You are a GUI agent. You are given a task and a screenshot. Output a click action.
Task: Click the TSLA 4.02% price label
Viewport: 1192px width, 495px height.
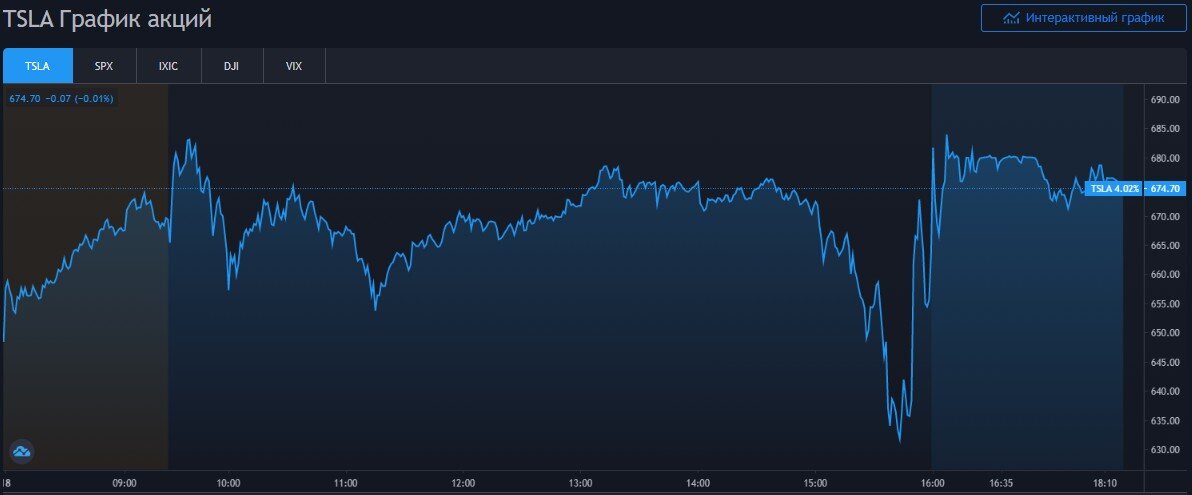1114,189
